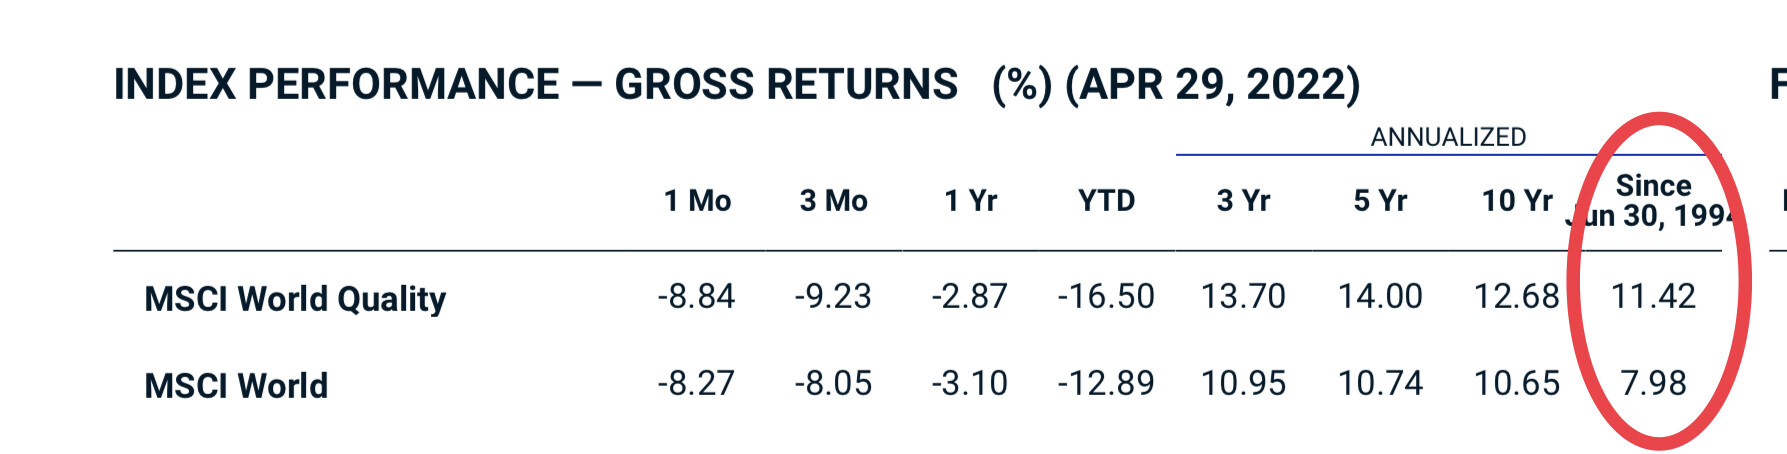This screenshot has width=1787, height=454.
Task: Click the -16.50 YTD value
Action: pos(1105,297)
